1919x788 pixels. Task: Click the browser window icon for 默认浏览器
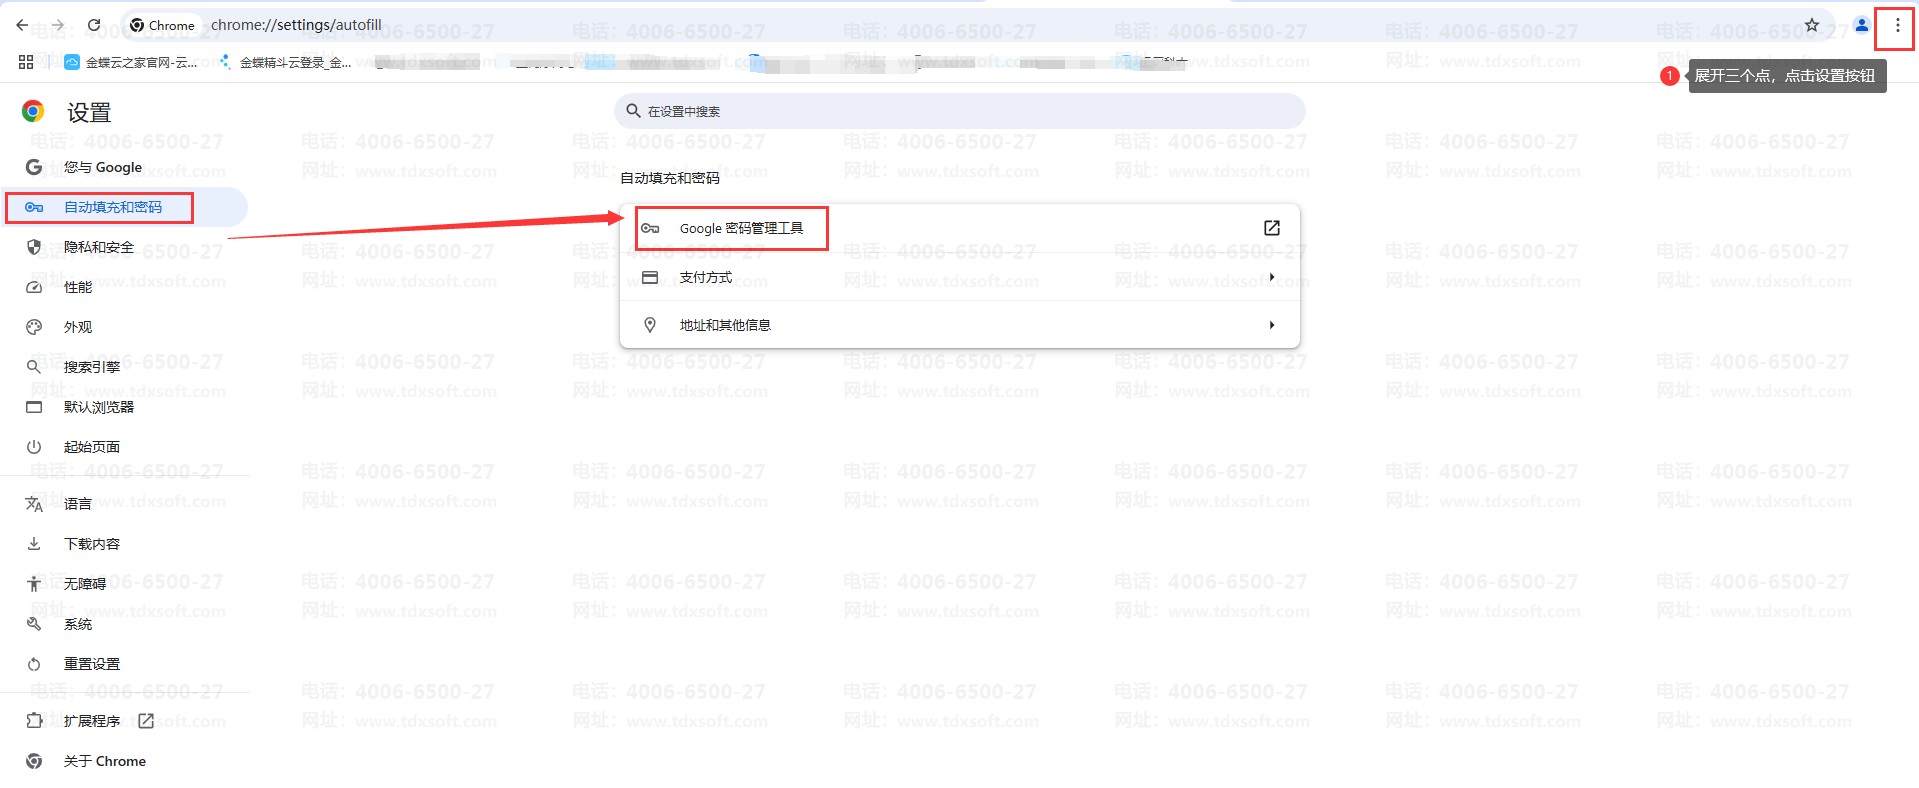coord(34,407)
